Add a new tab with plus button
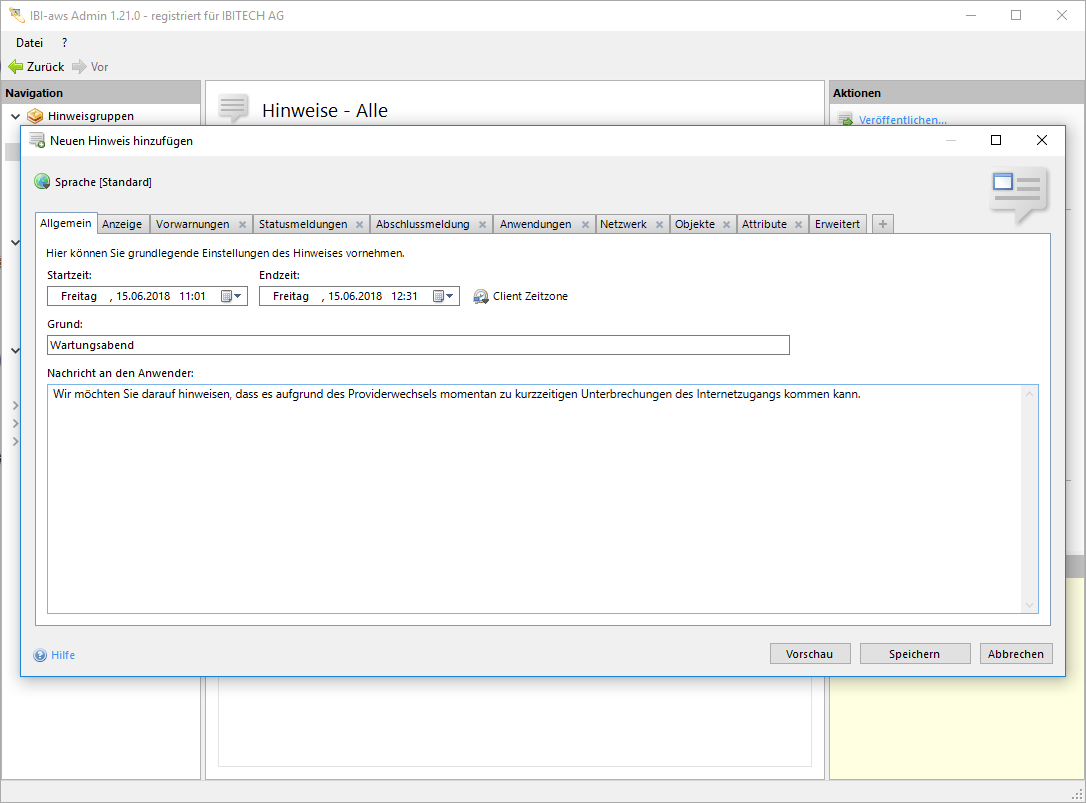The image size is (1086, 803). [882, 224]
